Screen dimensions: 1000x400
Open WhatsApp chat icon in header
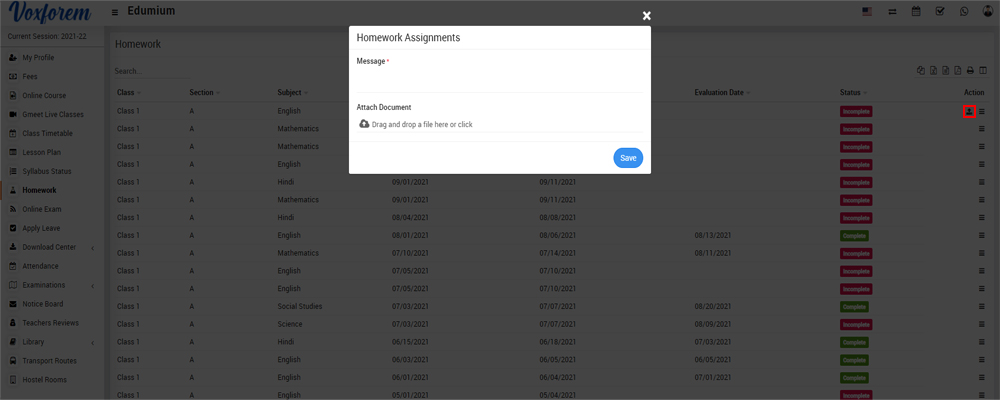[964, 11]
